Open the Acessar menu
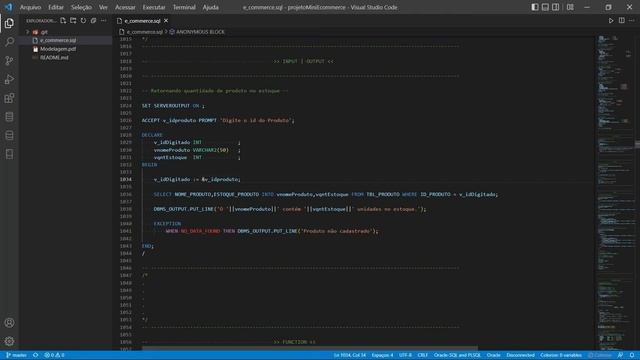The height and width of the screenshot is (360, 640). coord(125,7)
